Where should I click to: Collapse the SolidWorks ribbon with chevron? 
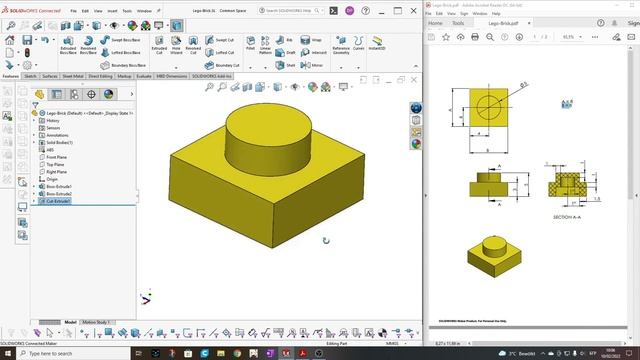pyautogui.click(x=416, y=66)
